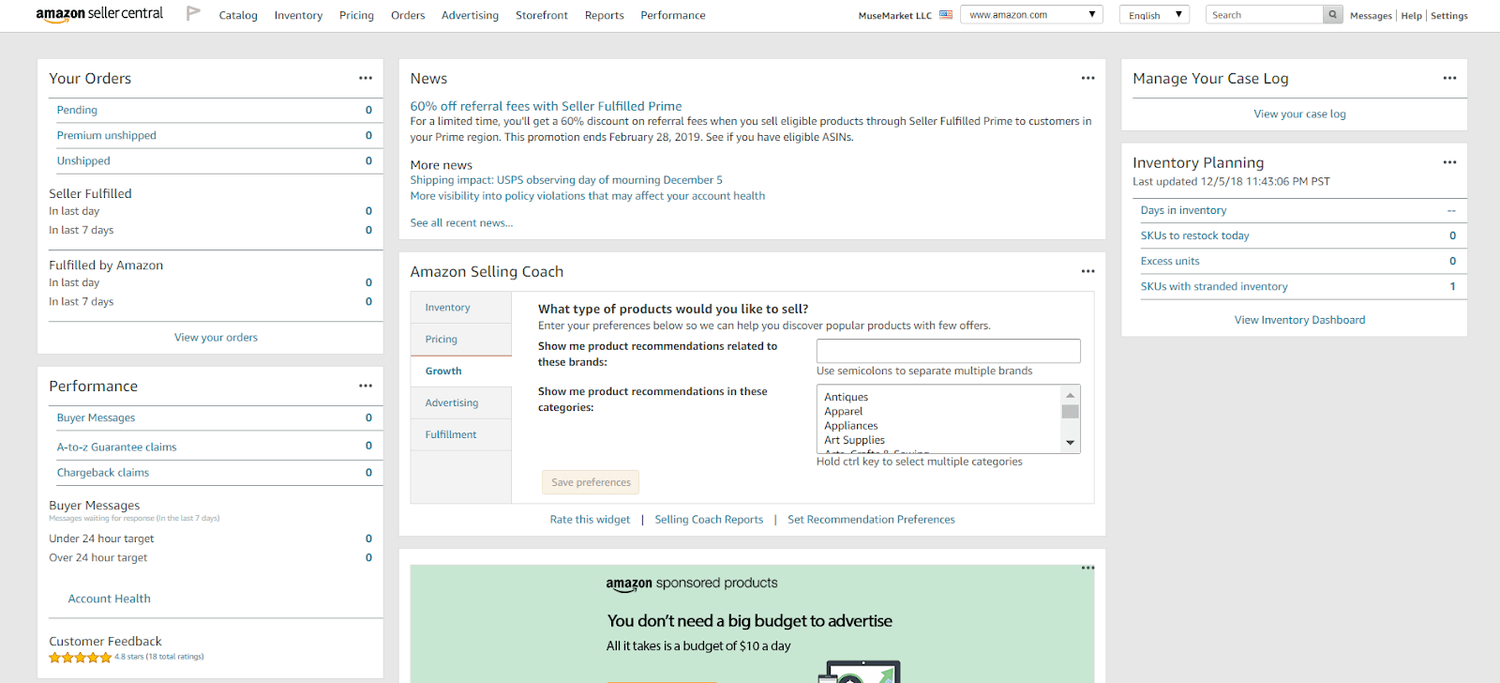Open sponsored products banner ellipsis menu
Screen dimensions: 1500x683
(1088, 568)
